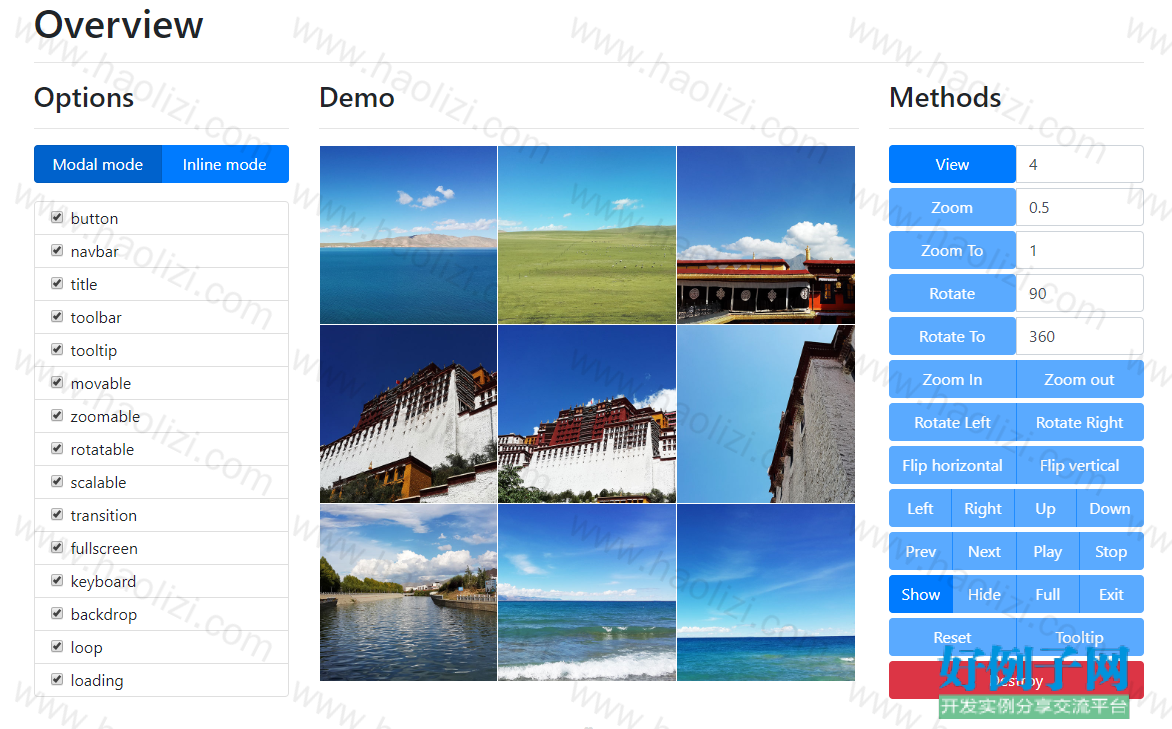The height and width of the screenshot is (729, 1172).
Task: Focus the Rotate To value input
Action: tap(1079, 336)
